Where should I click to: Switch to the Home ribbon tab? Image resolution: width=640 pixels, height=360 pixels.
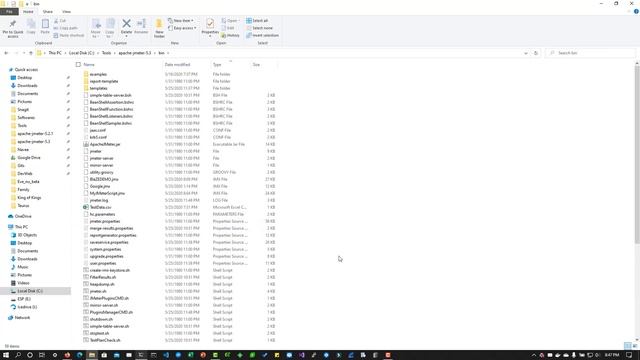[28, 12]
